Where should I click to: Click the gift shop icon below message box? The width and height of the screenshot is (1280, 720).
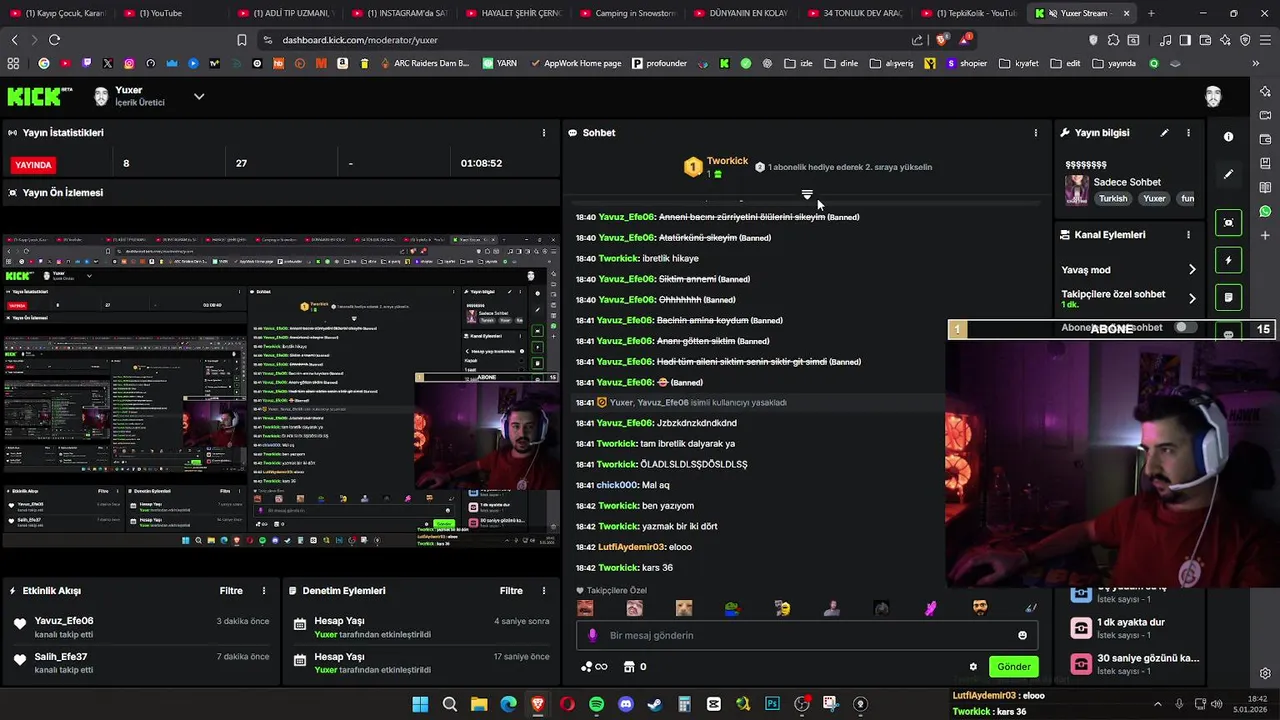629,667
